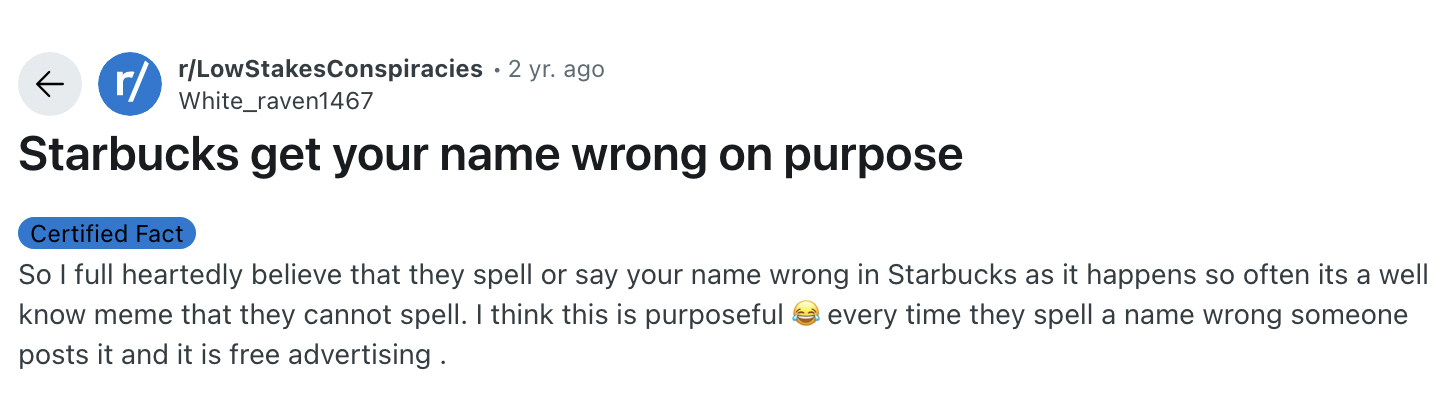Select the Certified Fact flair tag
1440x404 pixels.
pyautogui.click(x=107, y=234)
